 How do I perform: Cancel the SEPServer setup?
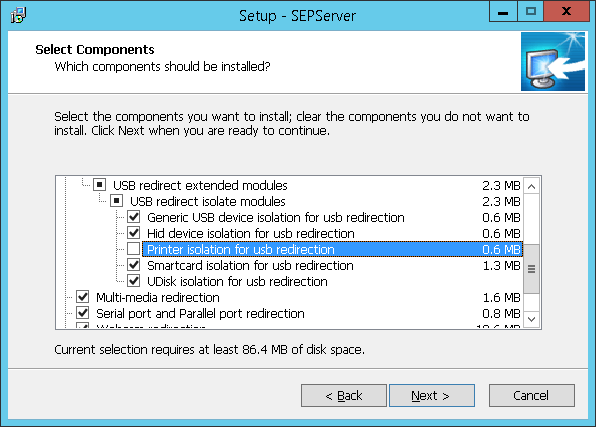coord(531,395)
